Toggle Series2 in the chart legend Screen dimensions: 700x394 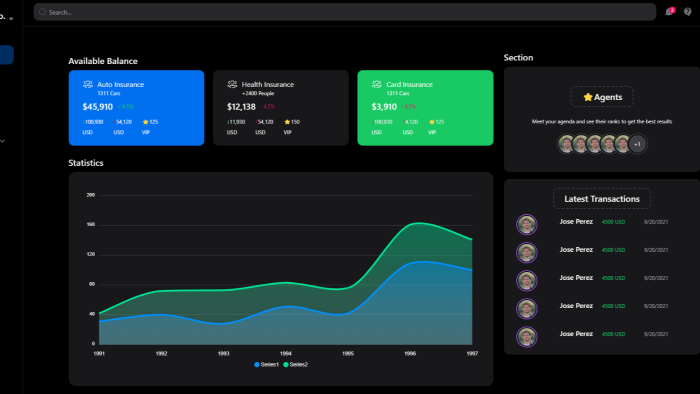[296, 365]
